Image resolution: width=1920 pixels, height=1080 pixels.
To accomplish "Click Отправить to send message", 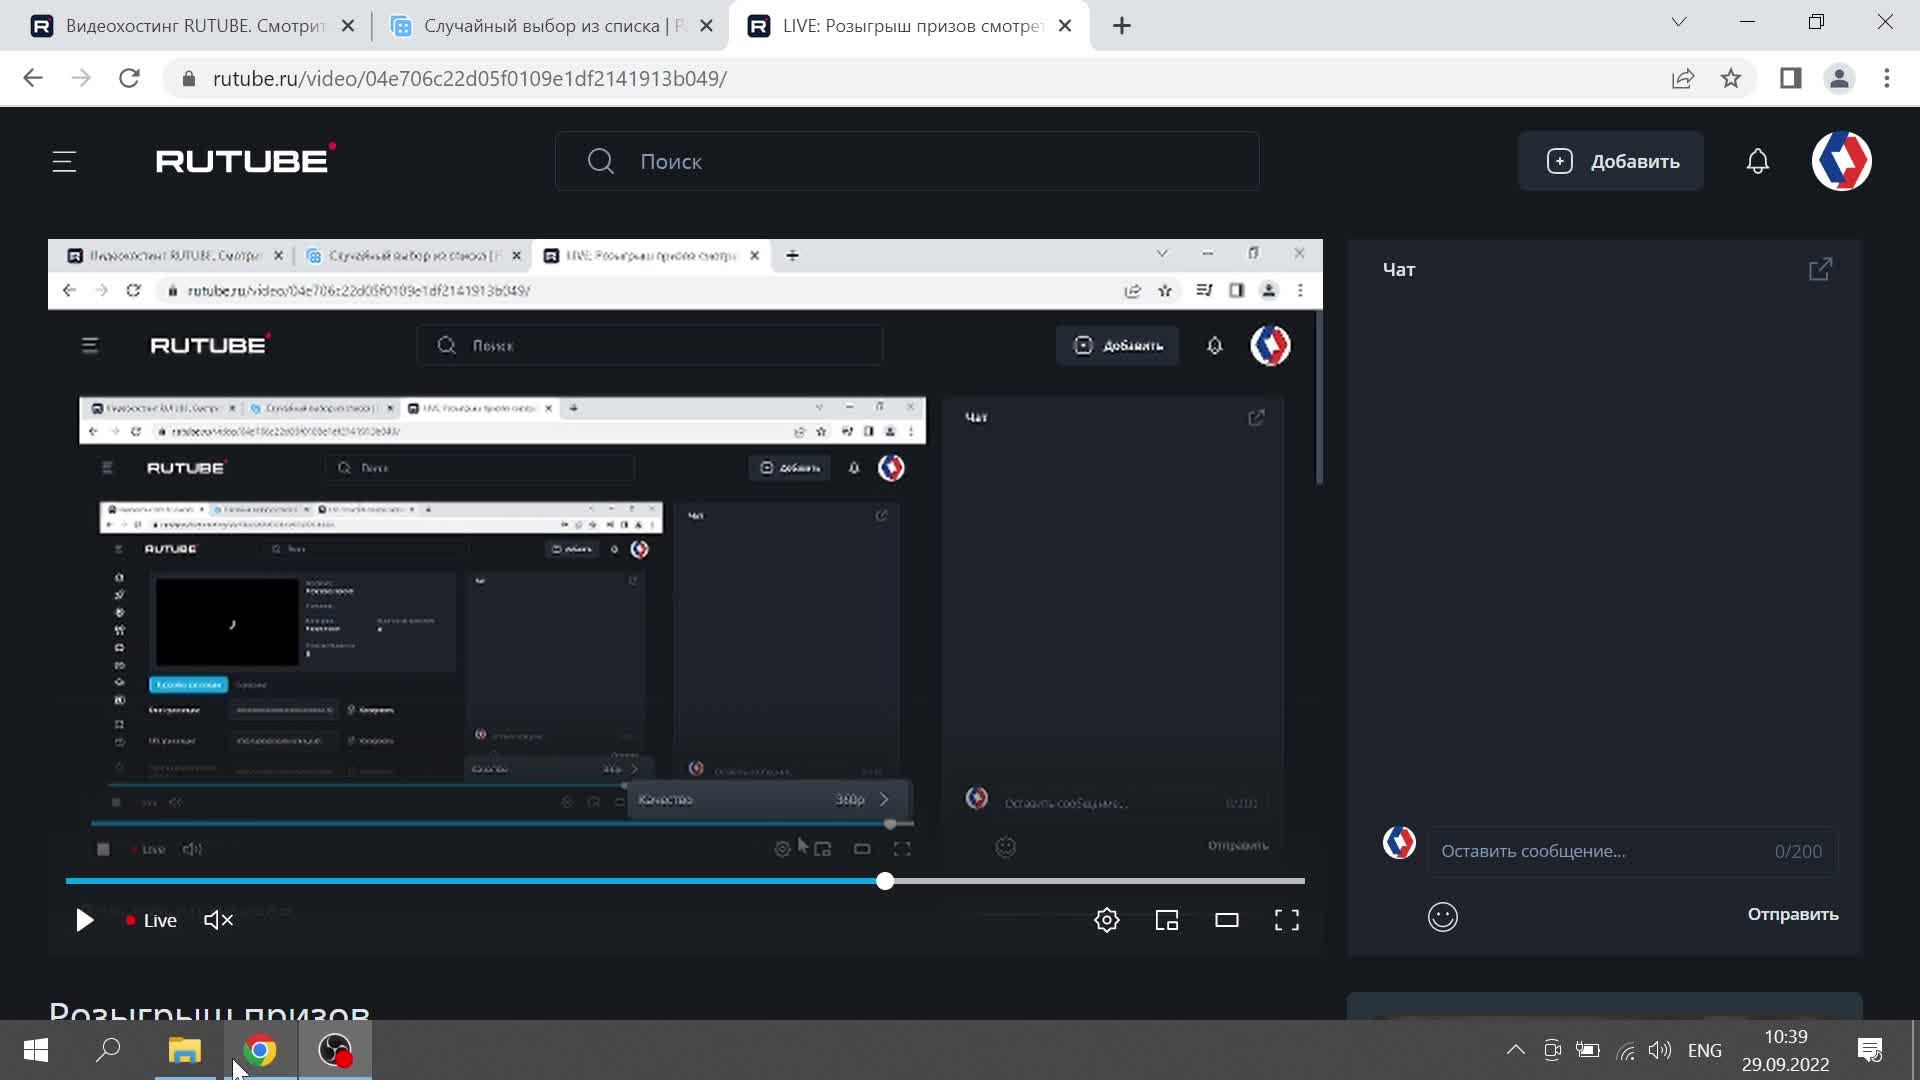I will point(1792,914).
